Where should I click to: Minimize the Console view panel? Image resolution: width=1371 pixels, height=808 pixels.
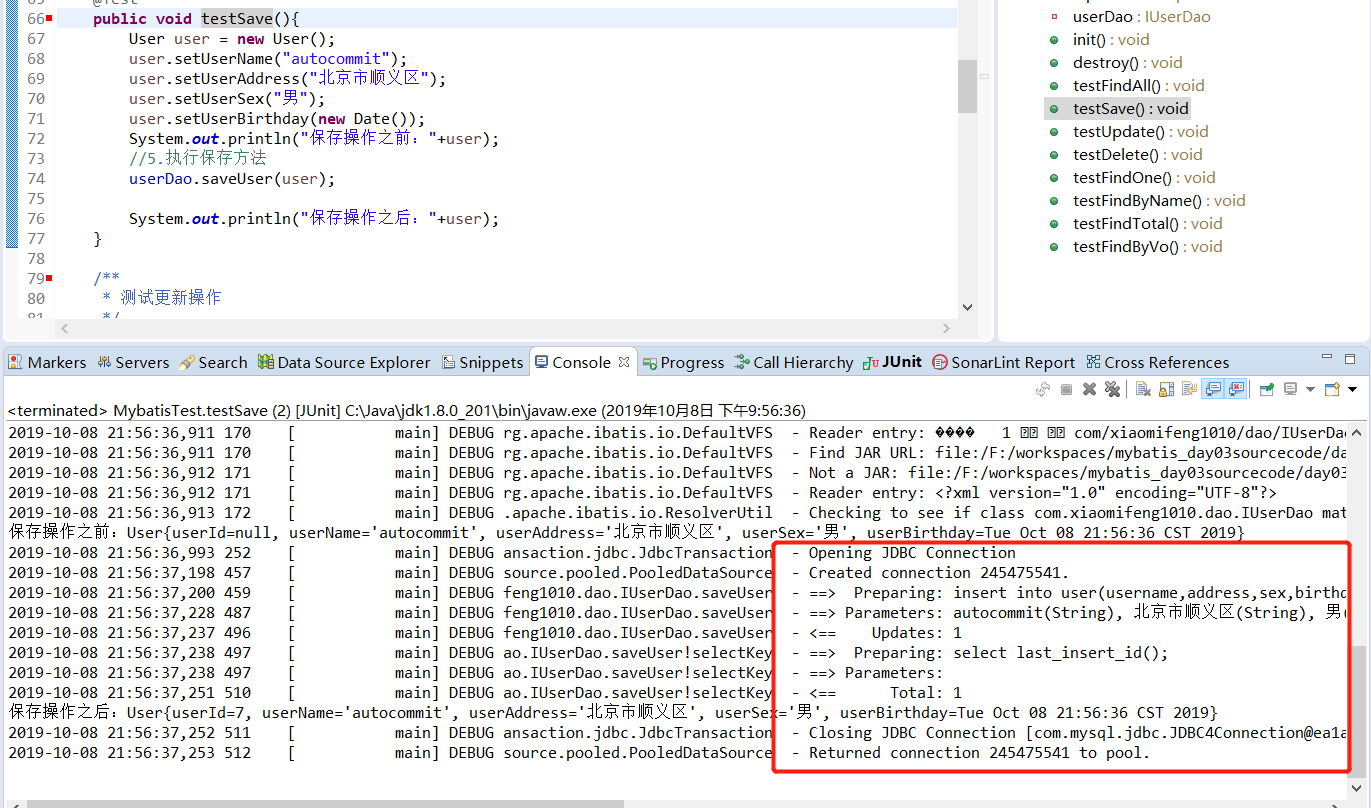click(x=1327, y=358)
